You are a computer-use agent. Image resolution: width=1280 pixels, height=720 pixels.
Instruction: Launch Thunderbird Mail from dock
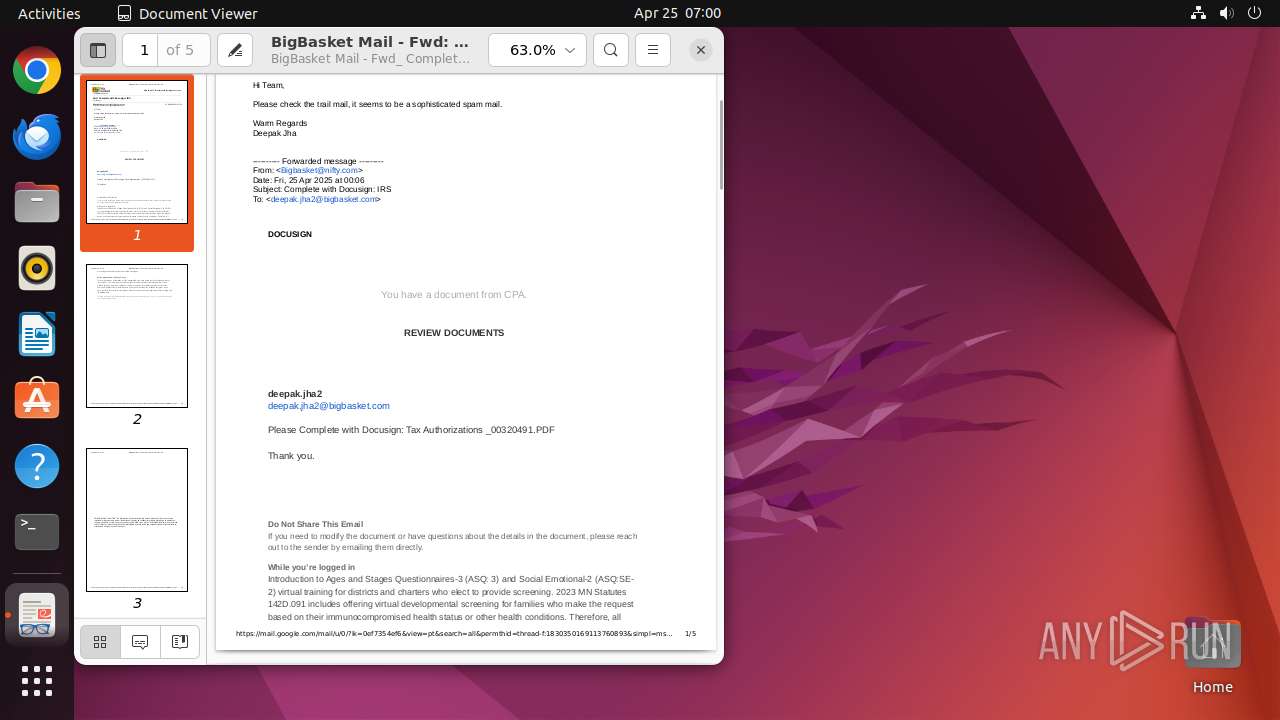click(x=37, y=137)
